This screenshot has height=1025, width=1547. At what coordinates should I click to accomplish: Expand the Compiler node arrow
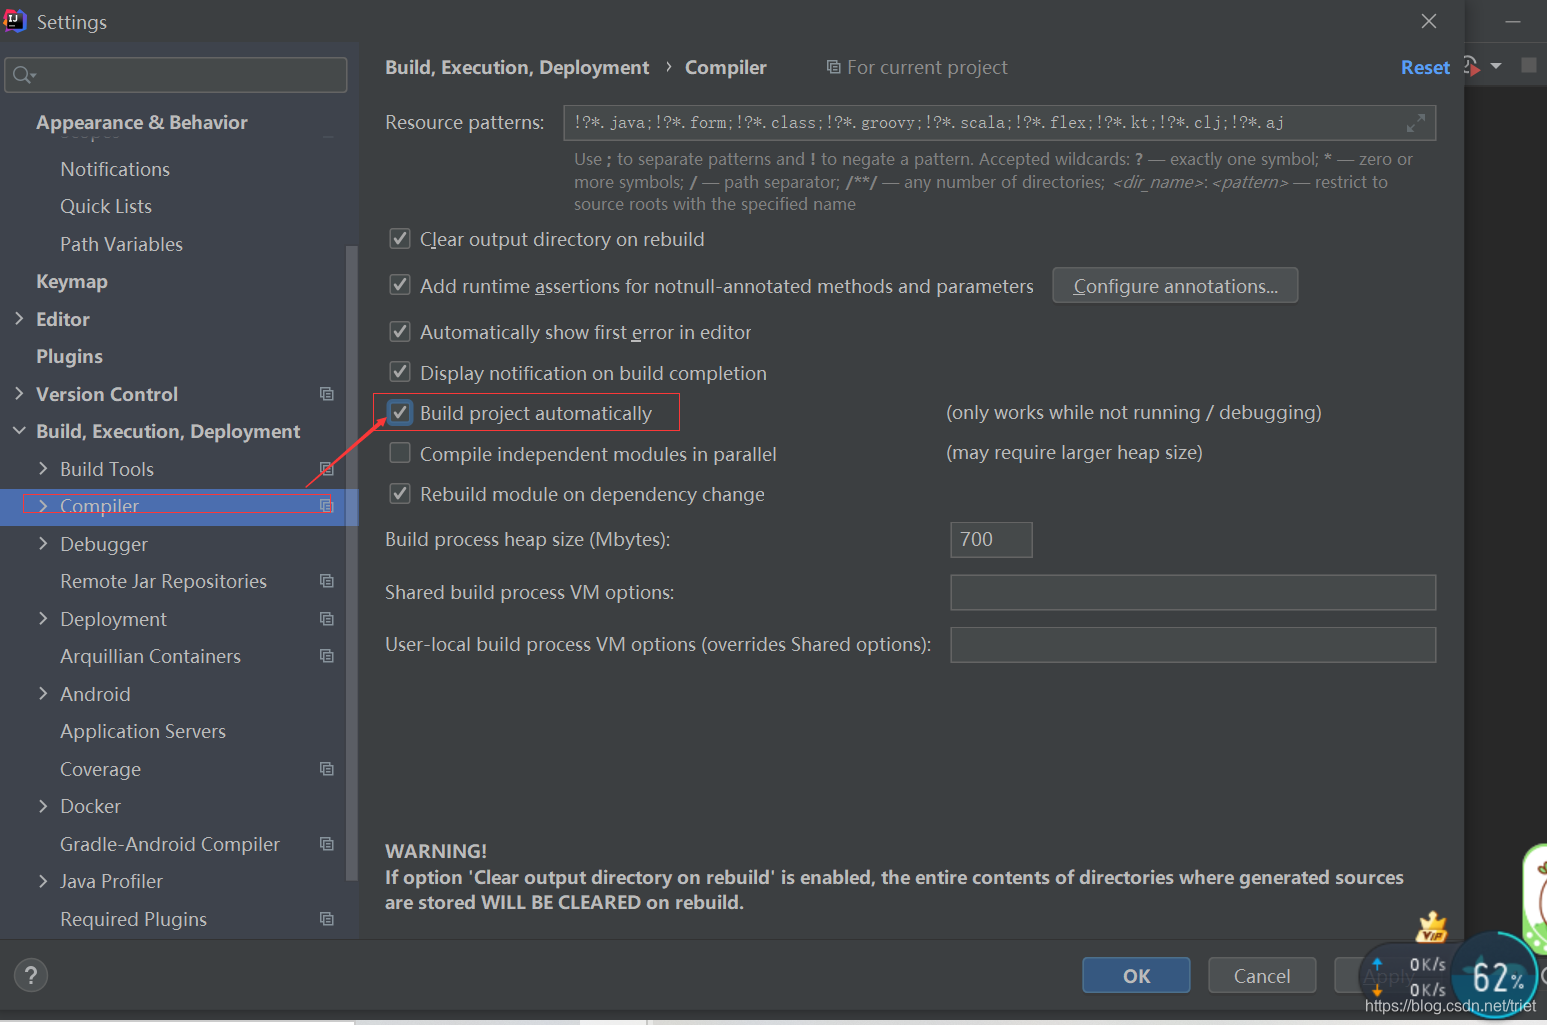click(43, 506)
